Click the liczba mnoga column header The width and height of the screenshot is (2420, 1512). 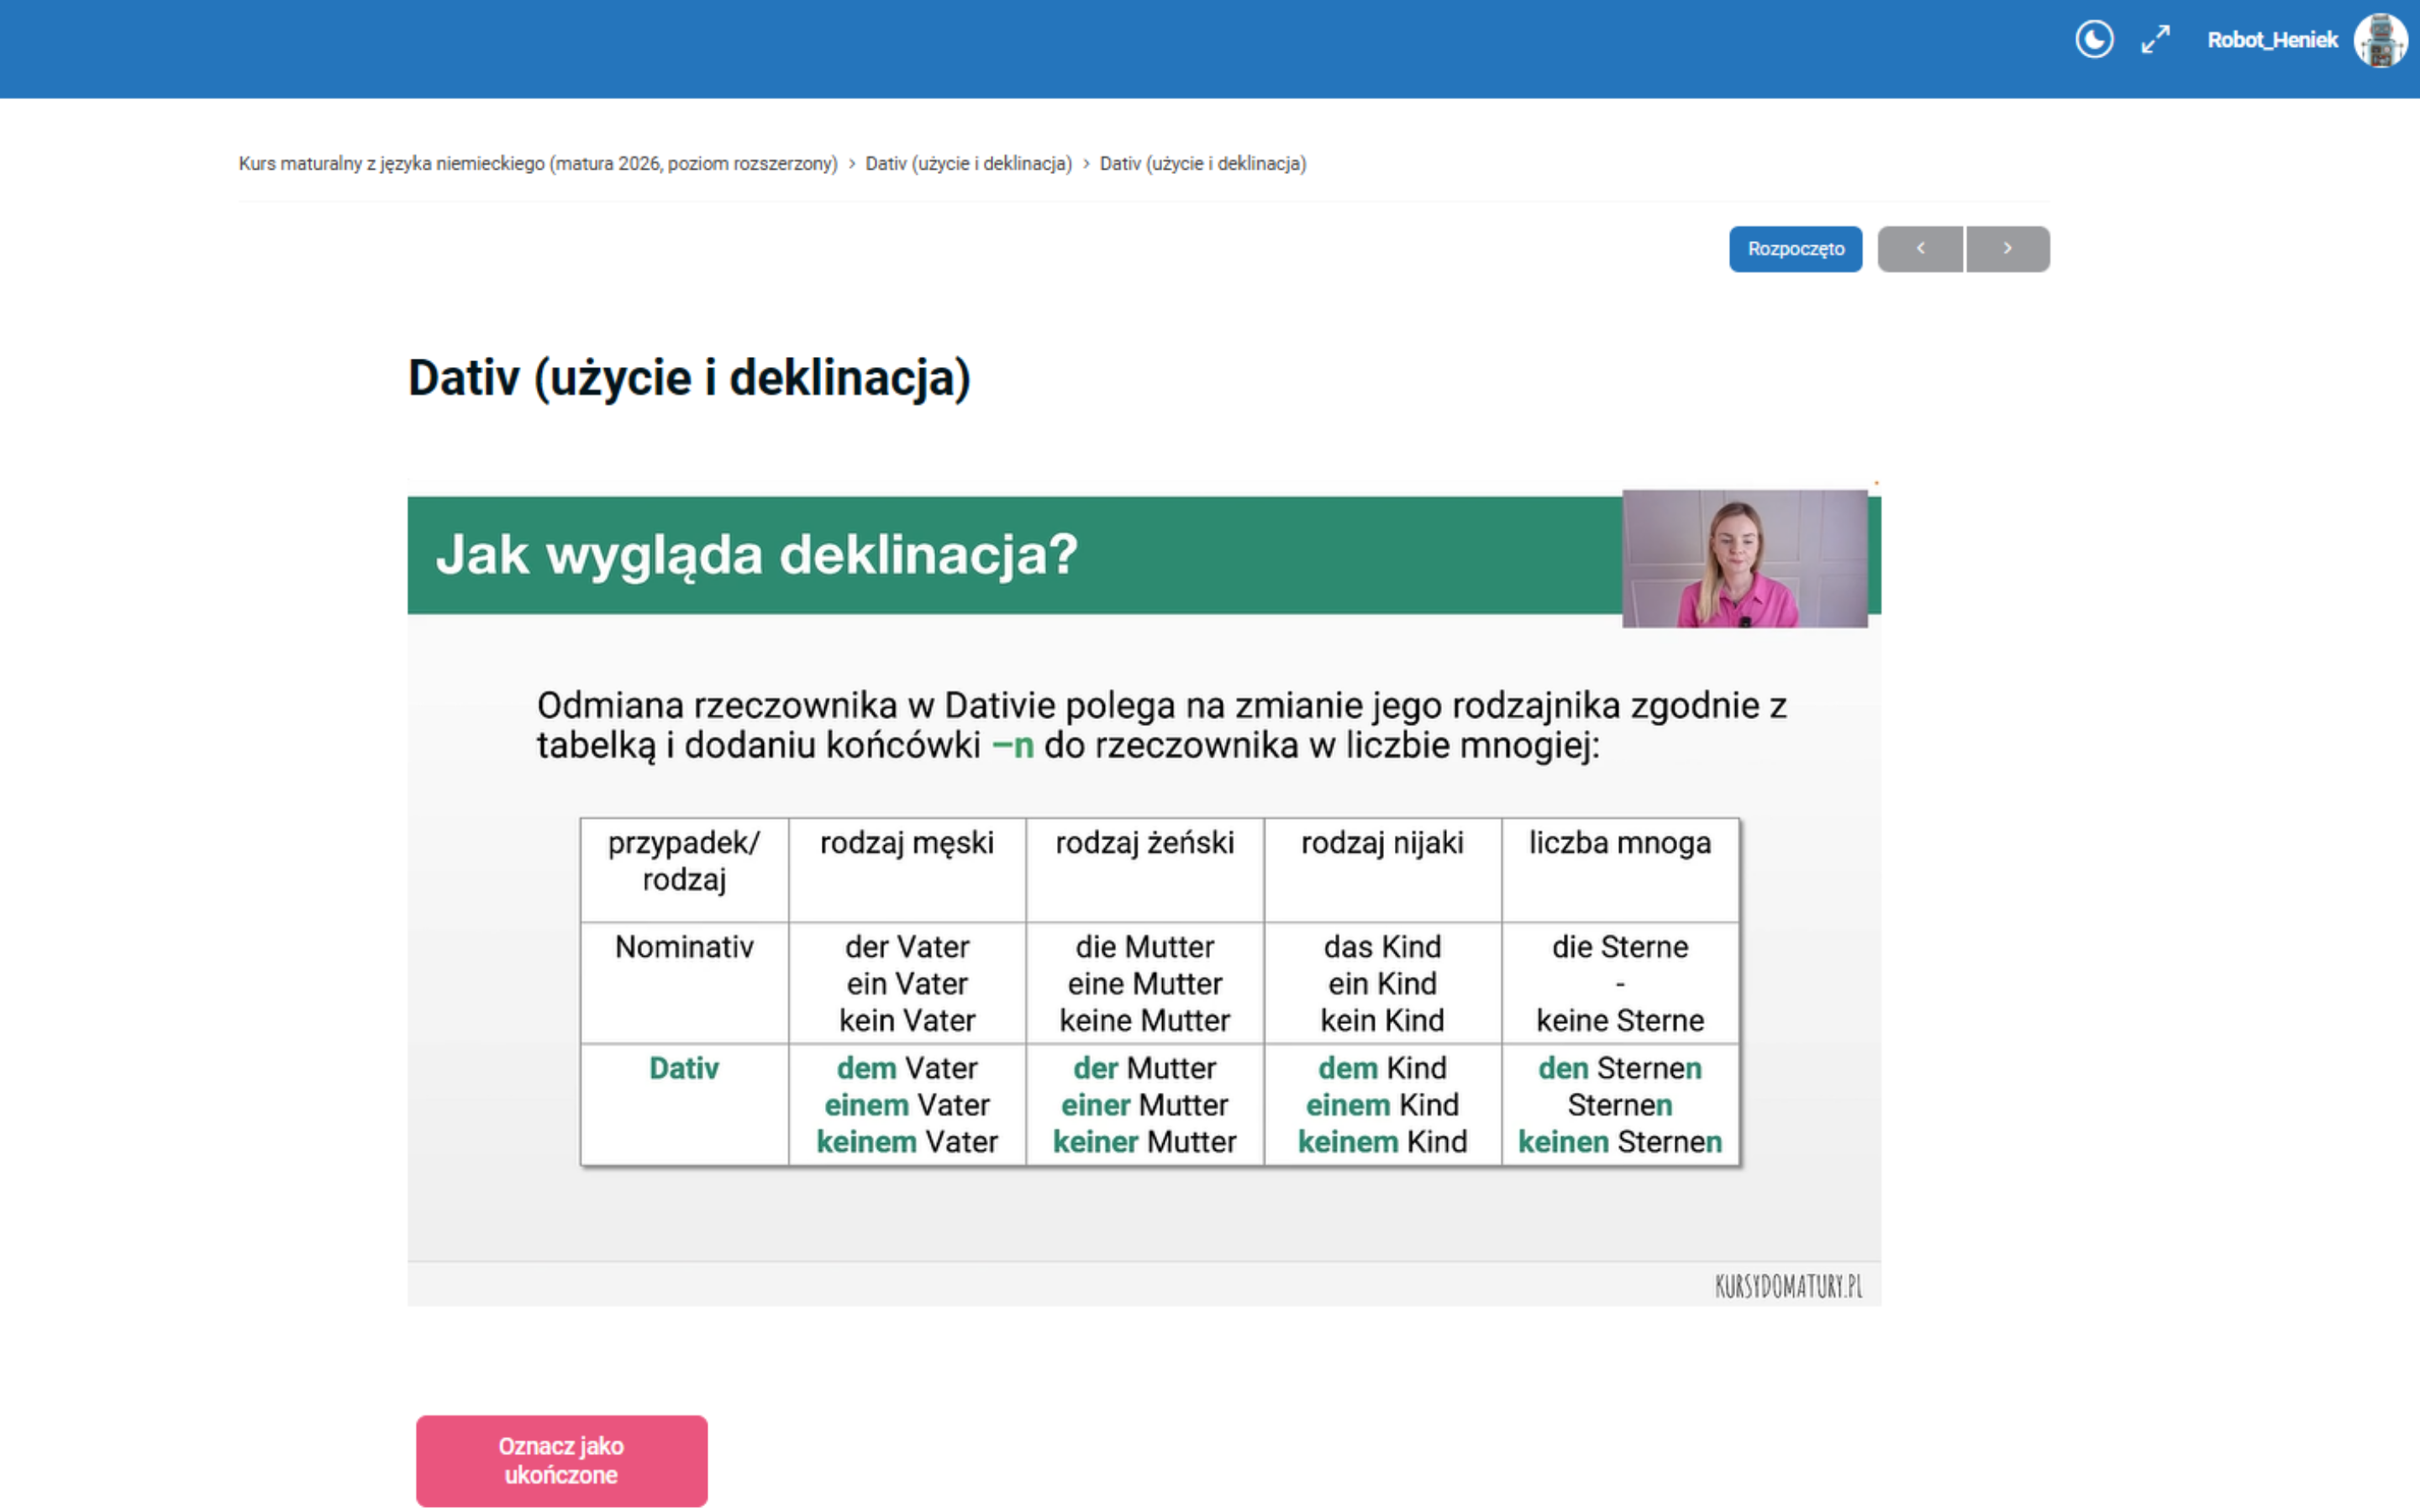[x=1619, y=843]
